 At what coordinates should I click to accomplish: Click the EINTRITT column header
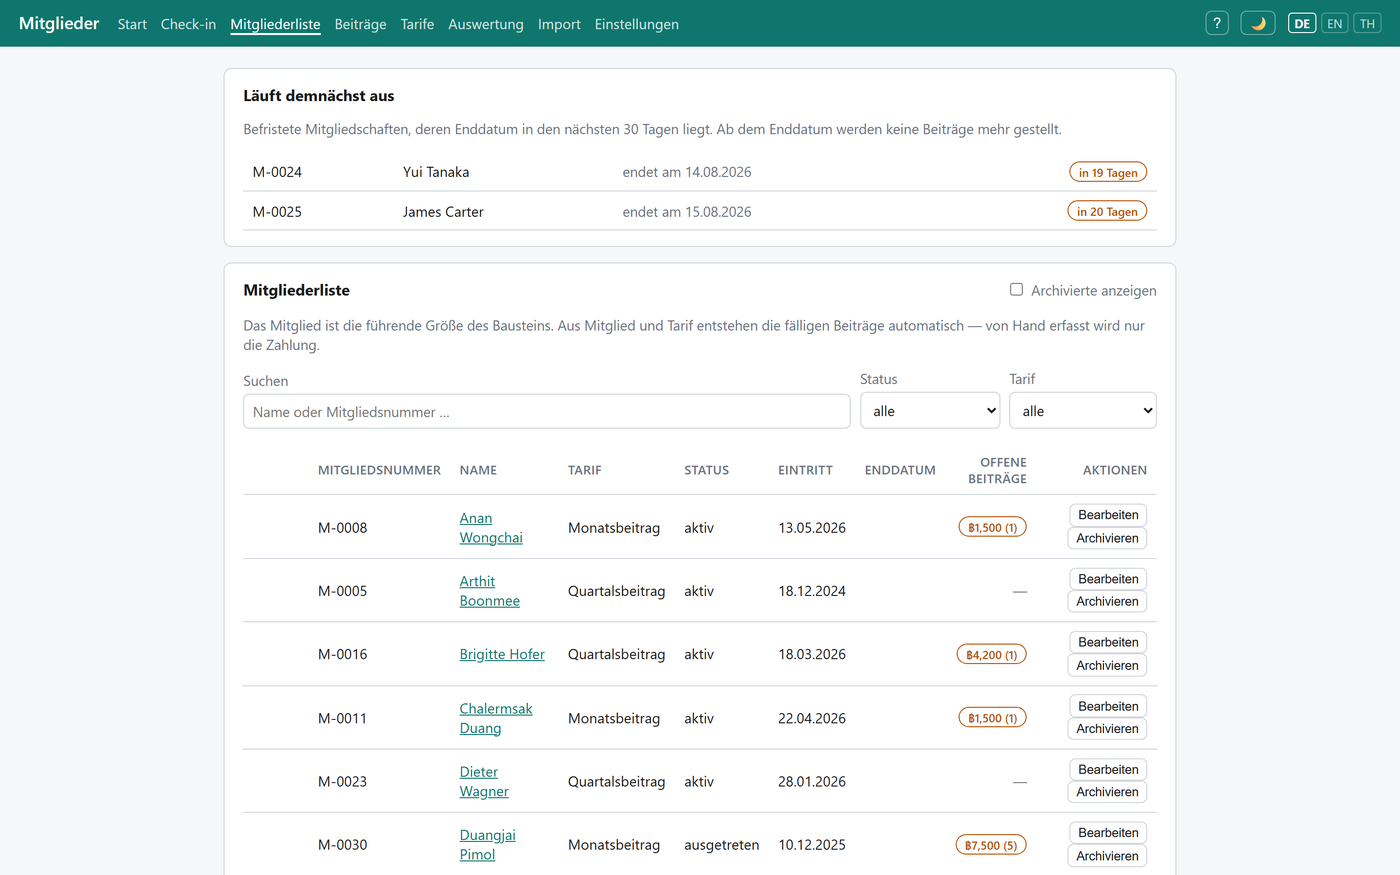pos(805,470)
